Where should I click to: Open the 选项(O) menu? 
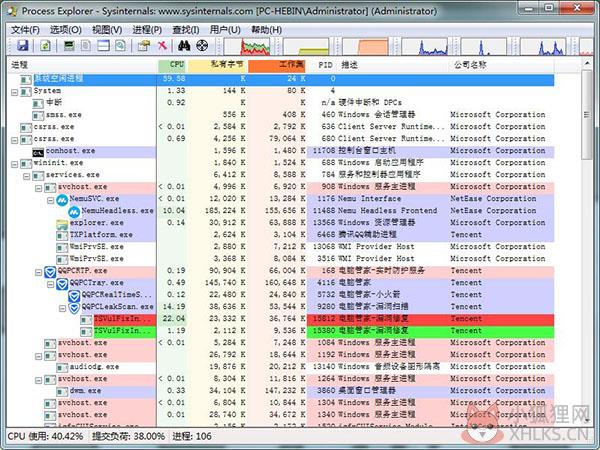(x=66, y=30)
